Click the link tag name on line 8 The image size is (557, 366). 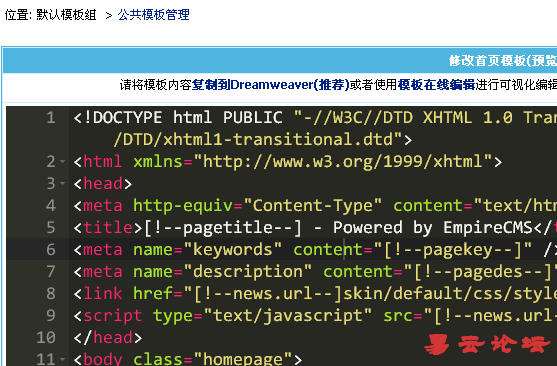click(x=103, y=294)
